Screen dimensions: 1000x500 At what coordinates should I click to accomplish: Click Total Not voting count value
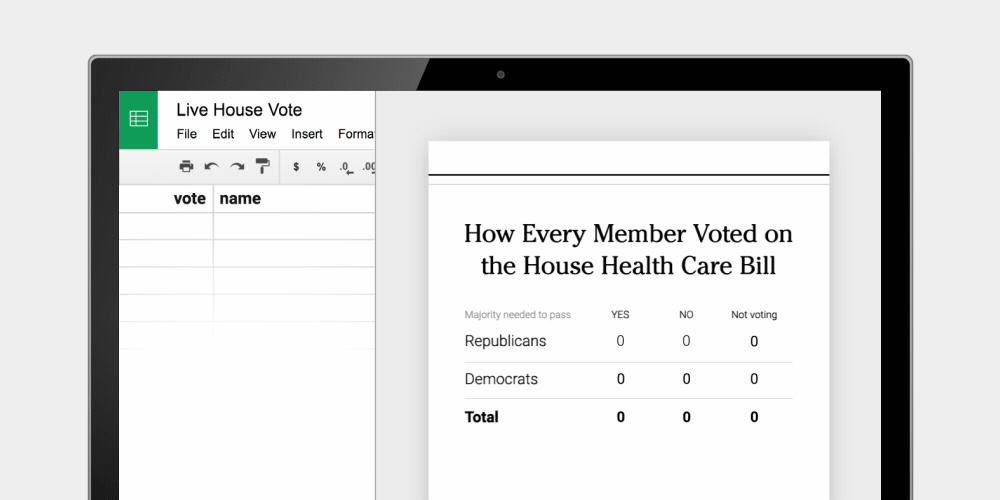(754, 417)
